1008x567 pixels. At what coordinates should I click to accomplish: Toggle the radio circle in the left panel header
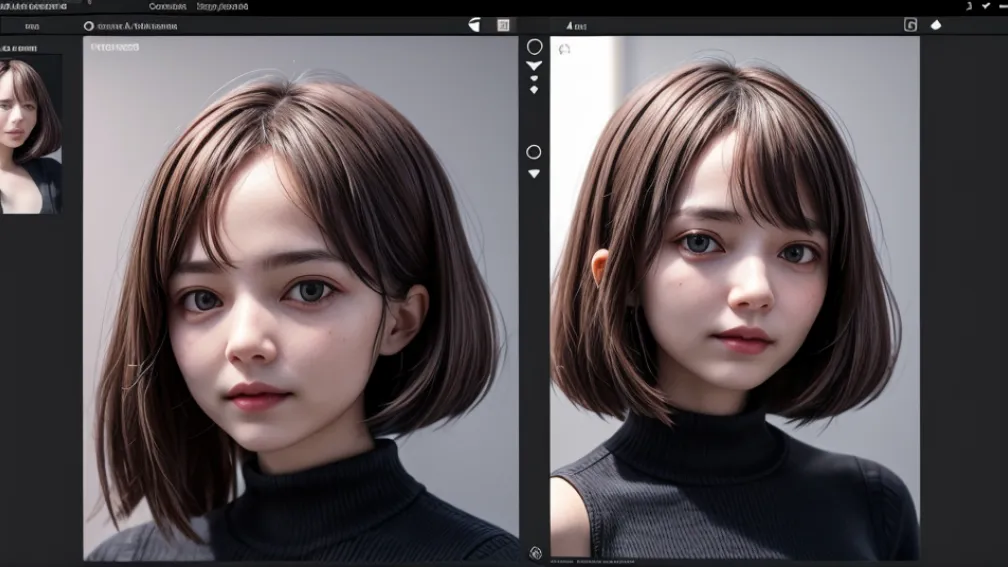point(89,26)
